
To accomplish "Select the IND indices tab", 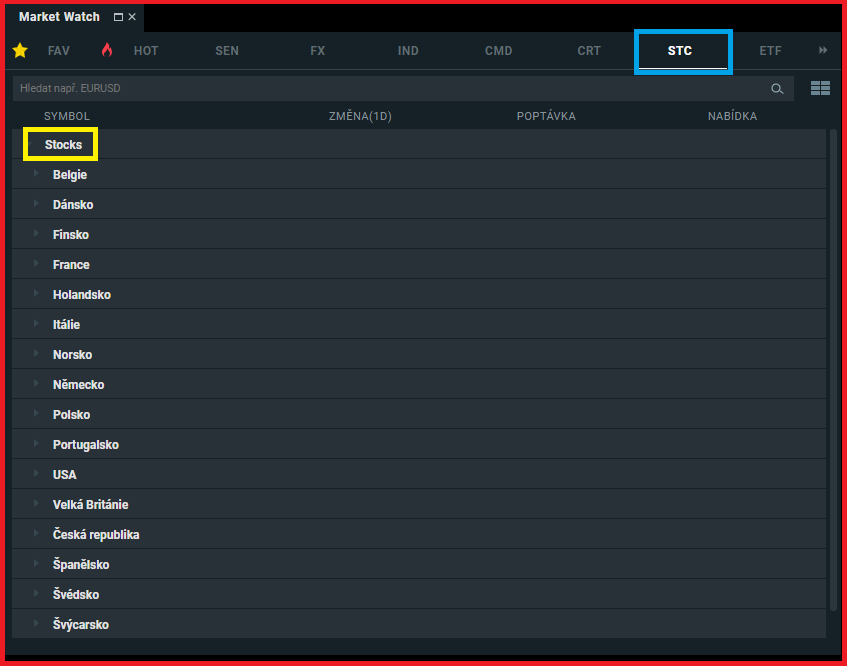I will pyautogui.click(x=408, y=51).
